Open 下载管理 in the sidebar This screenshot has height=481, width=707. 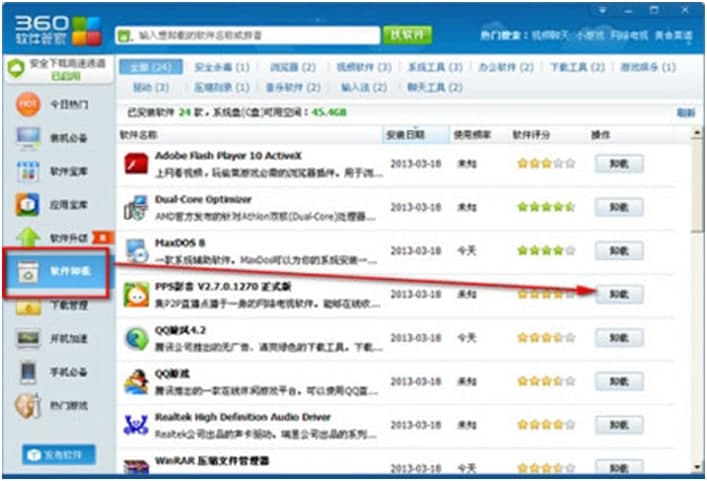pos(52,306)
